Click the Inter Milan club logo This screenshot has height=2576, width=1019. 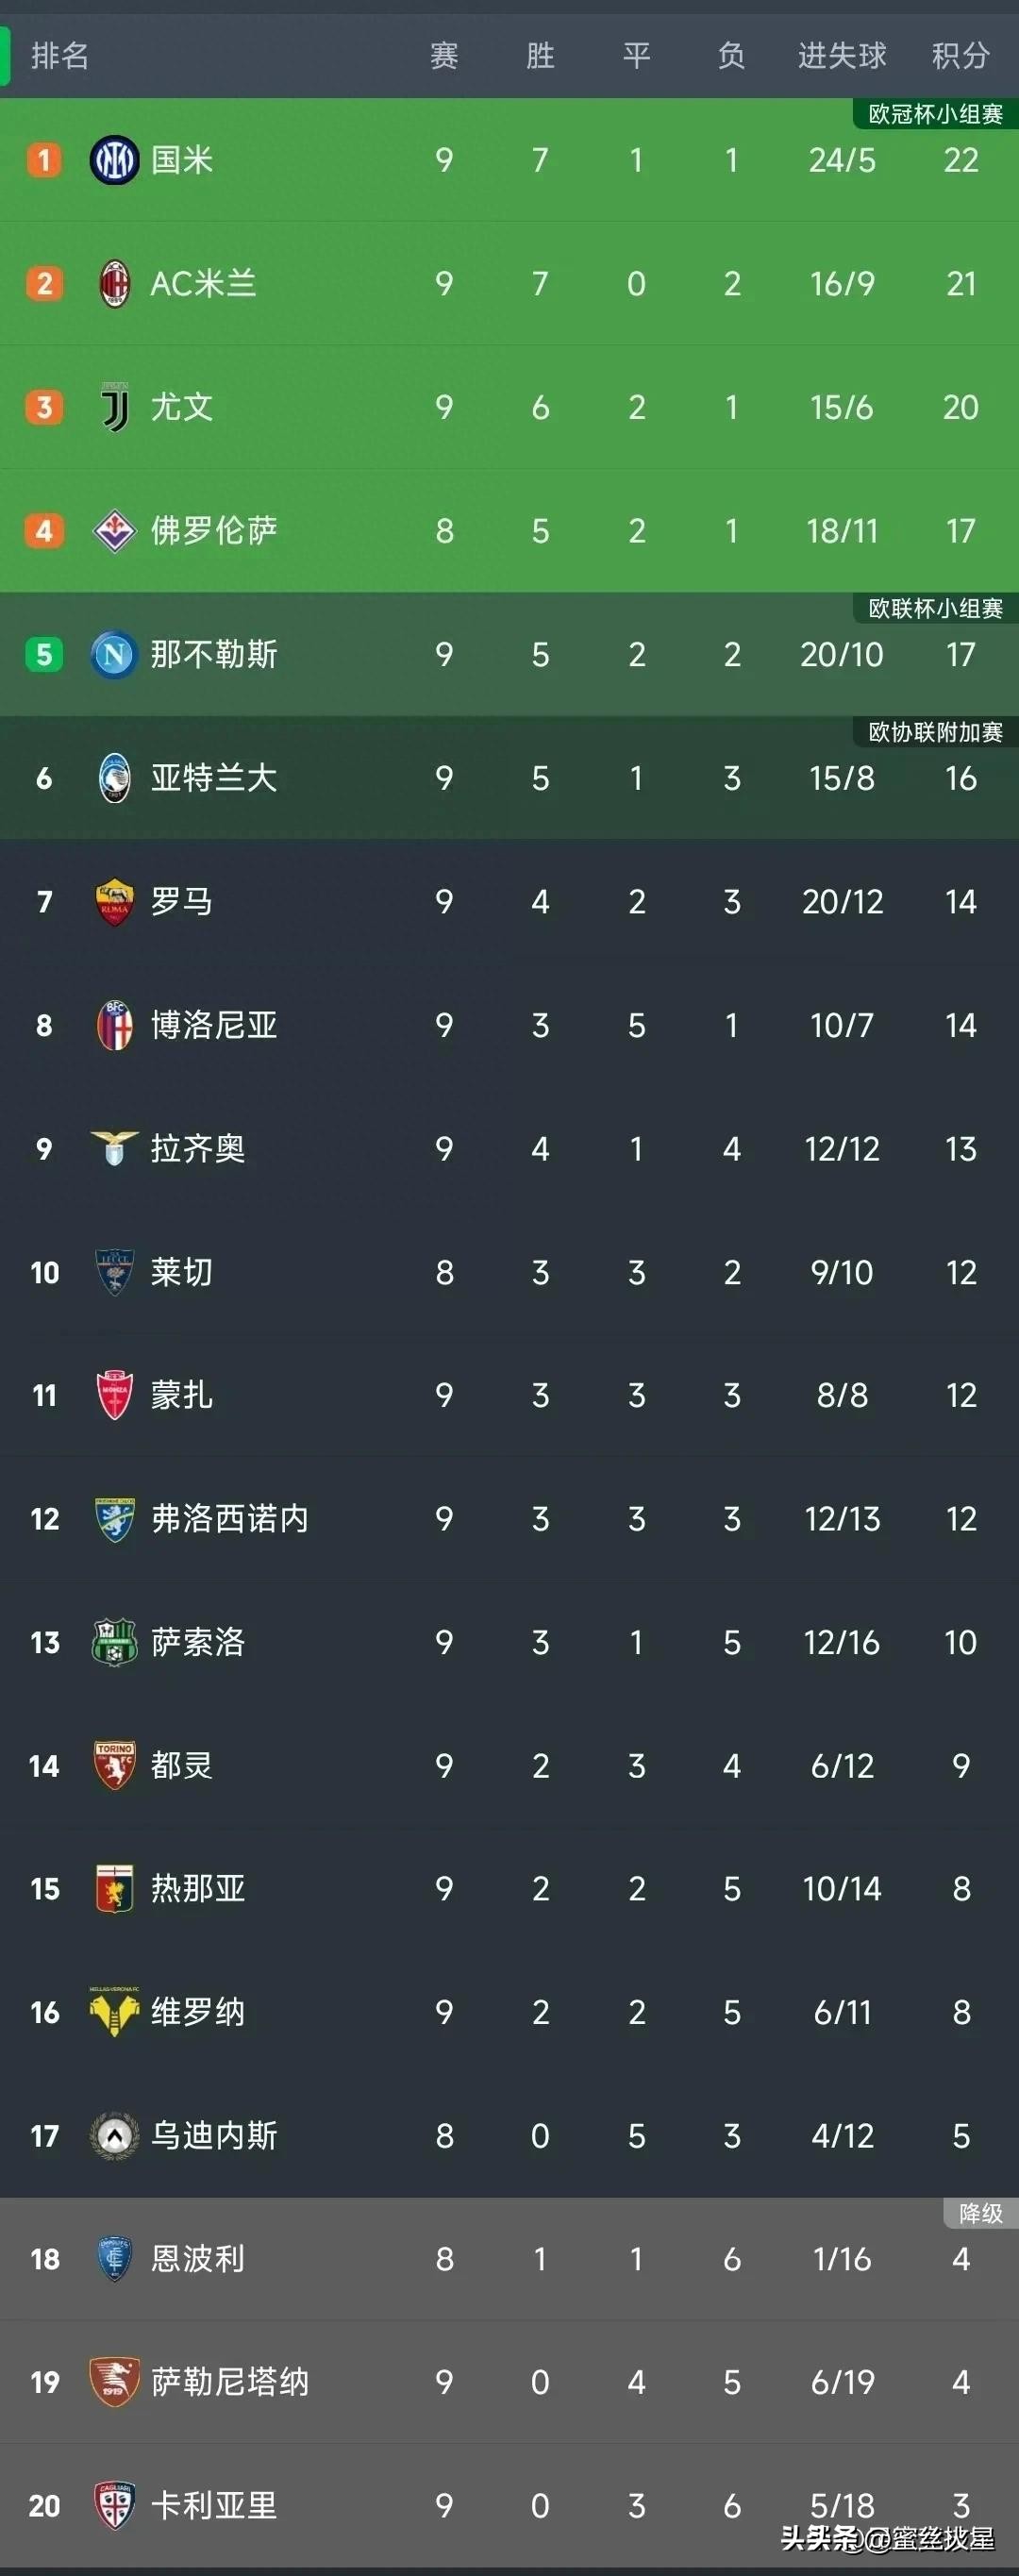[114, 160]
